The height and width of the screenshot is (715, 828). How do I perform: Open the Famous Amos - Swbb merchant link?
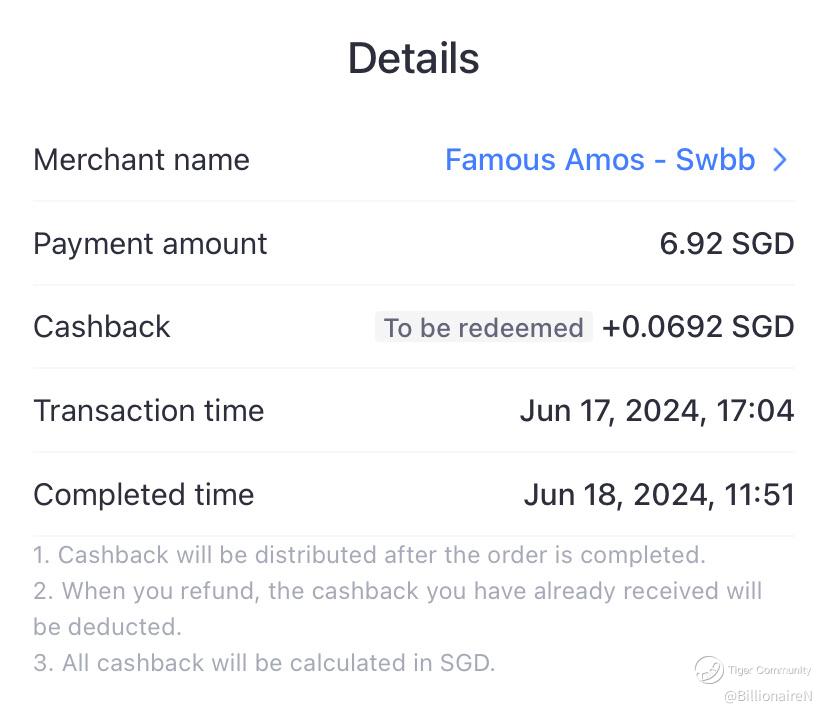[599, 160]
